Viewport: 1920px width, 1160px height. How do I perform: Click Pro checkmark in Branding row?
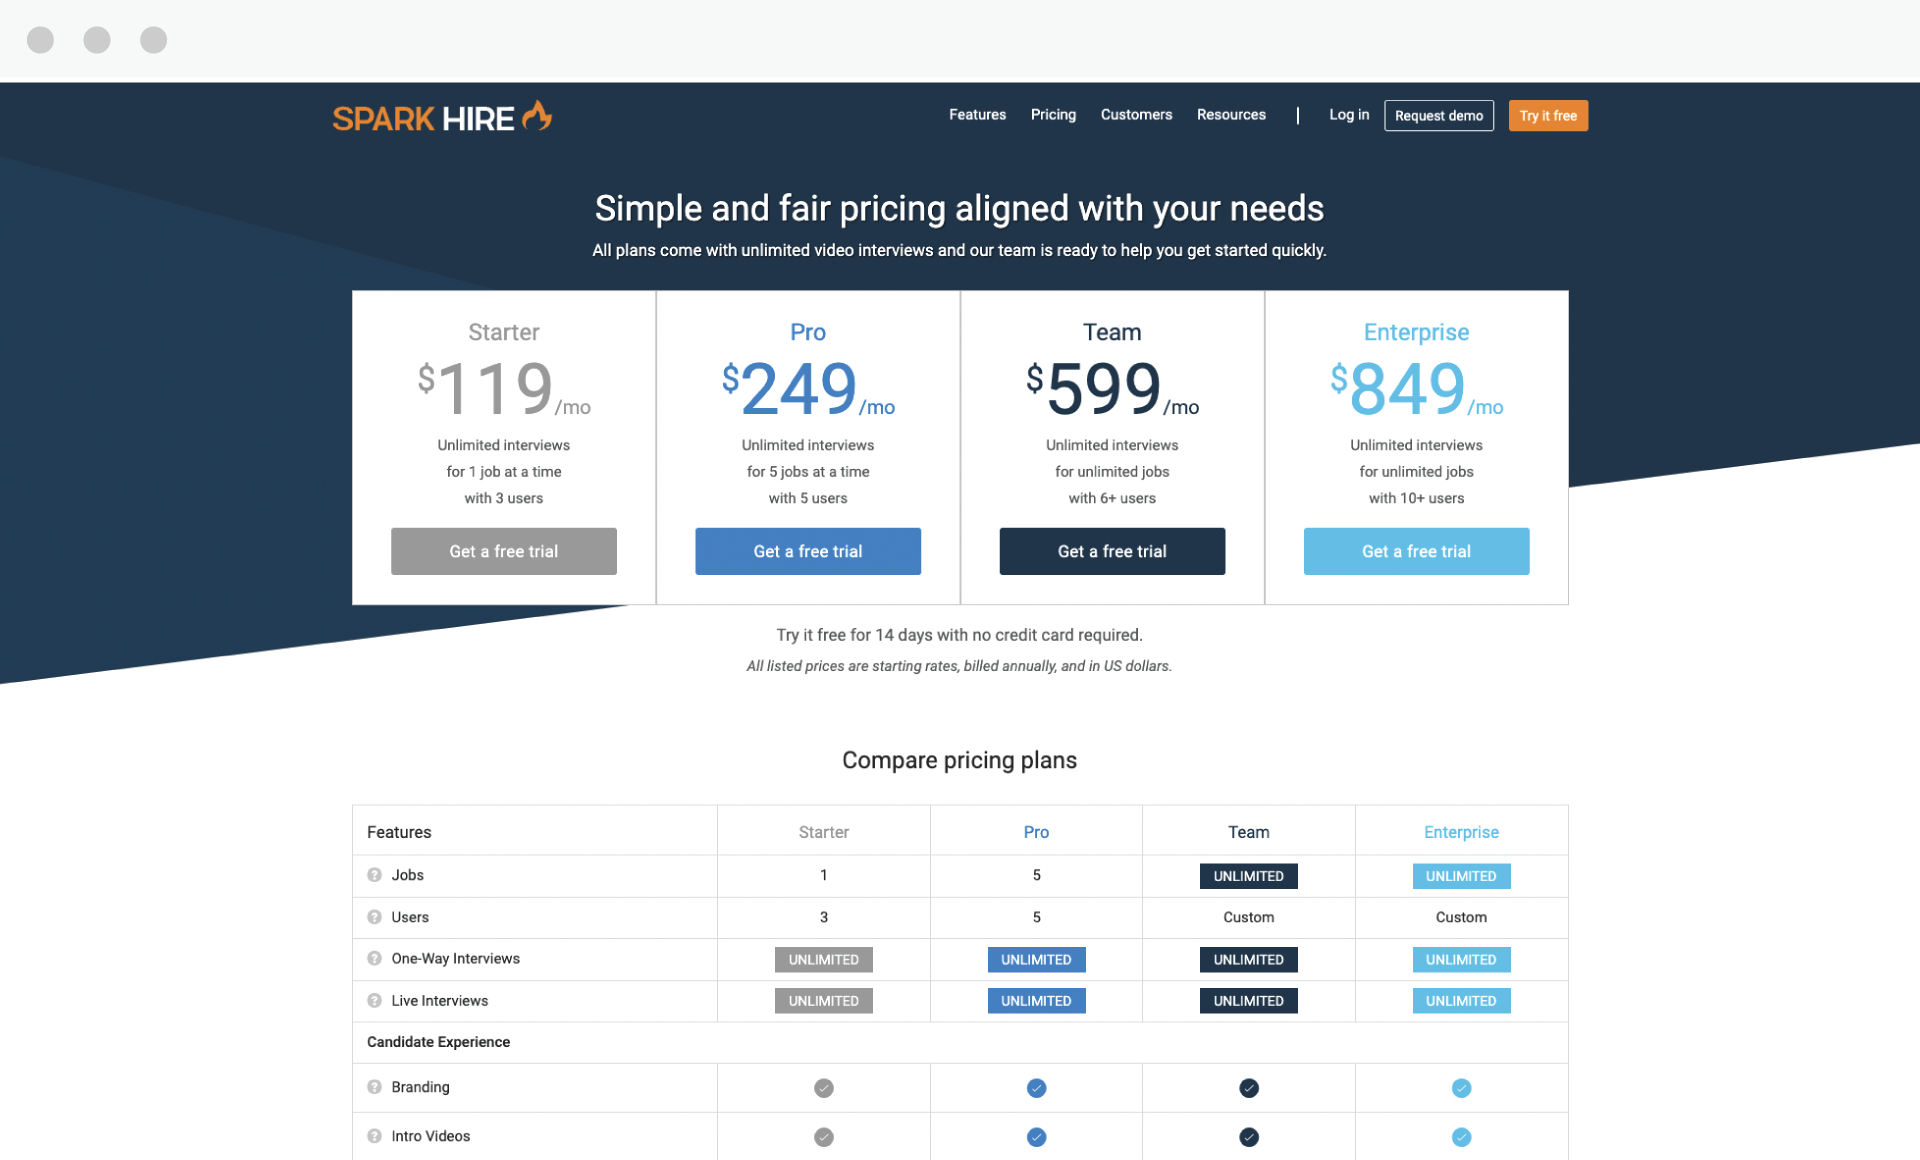pyautogui.click(x=1036, y=1088)
